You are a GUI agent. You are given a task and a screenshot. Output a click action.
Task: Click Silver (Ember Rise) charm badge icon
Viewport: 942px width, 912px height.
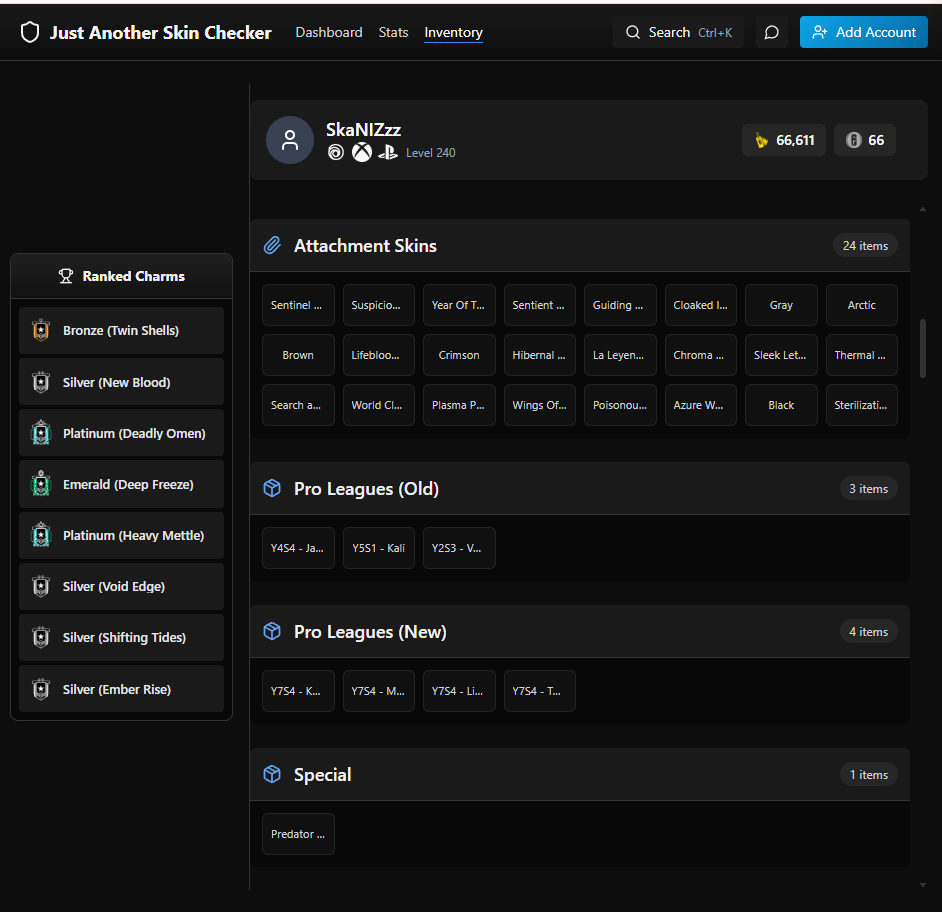41,689
